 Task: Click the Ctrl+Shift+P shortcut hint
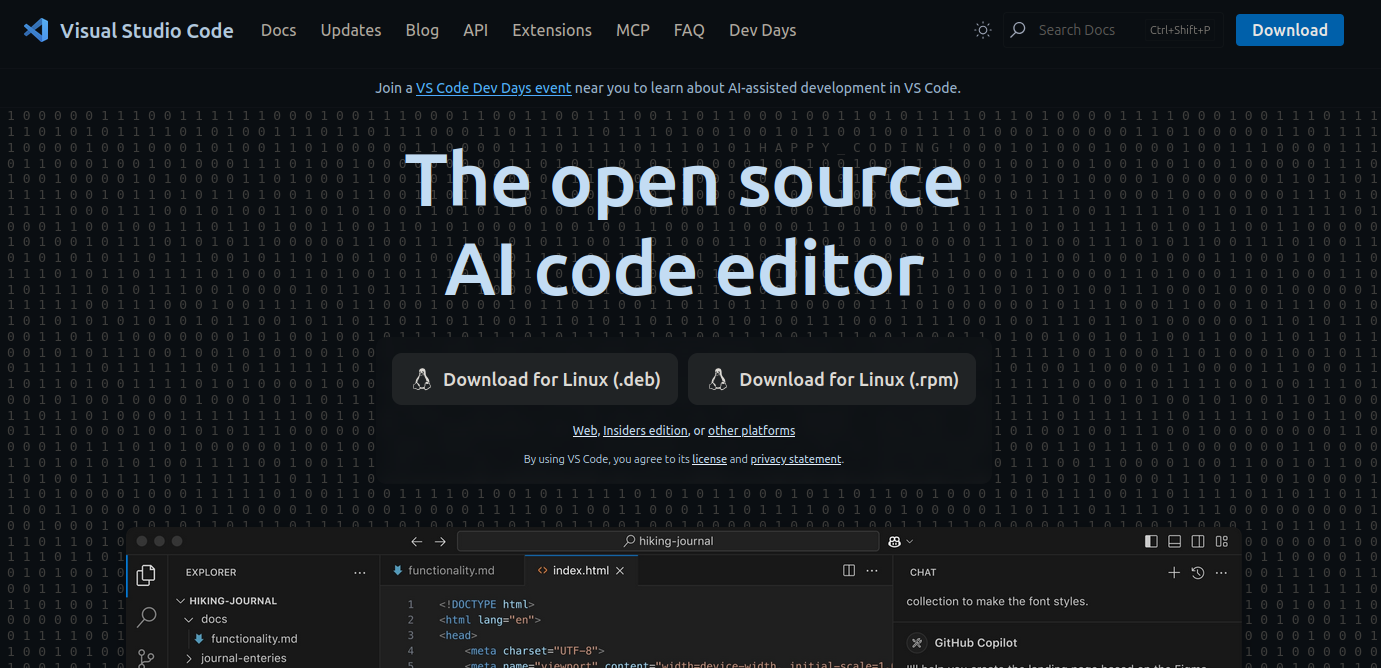point(1180,30)
